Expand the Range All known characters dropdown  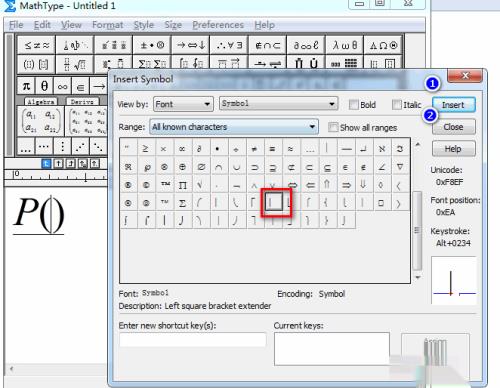234,127
